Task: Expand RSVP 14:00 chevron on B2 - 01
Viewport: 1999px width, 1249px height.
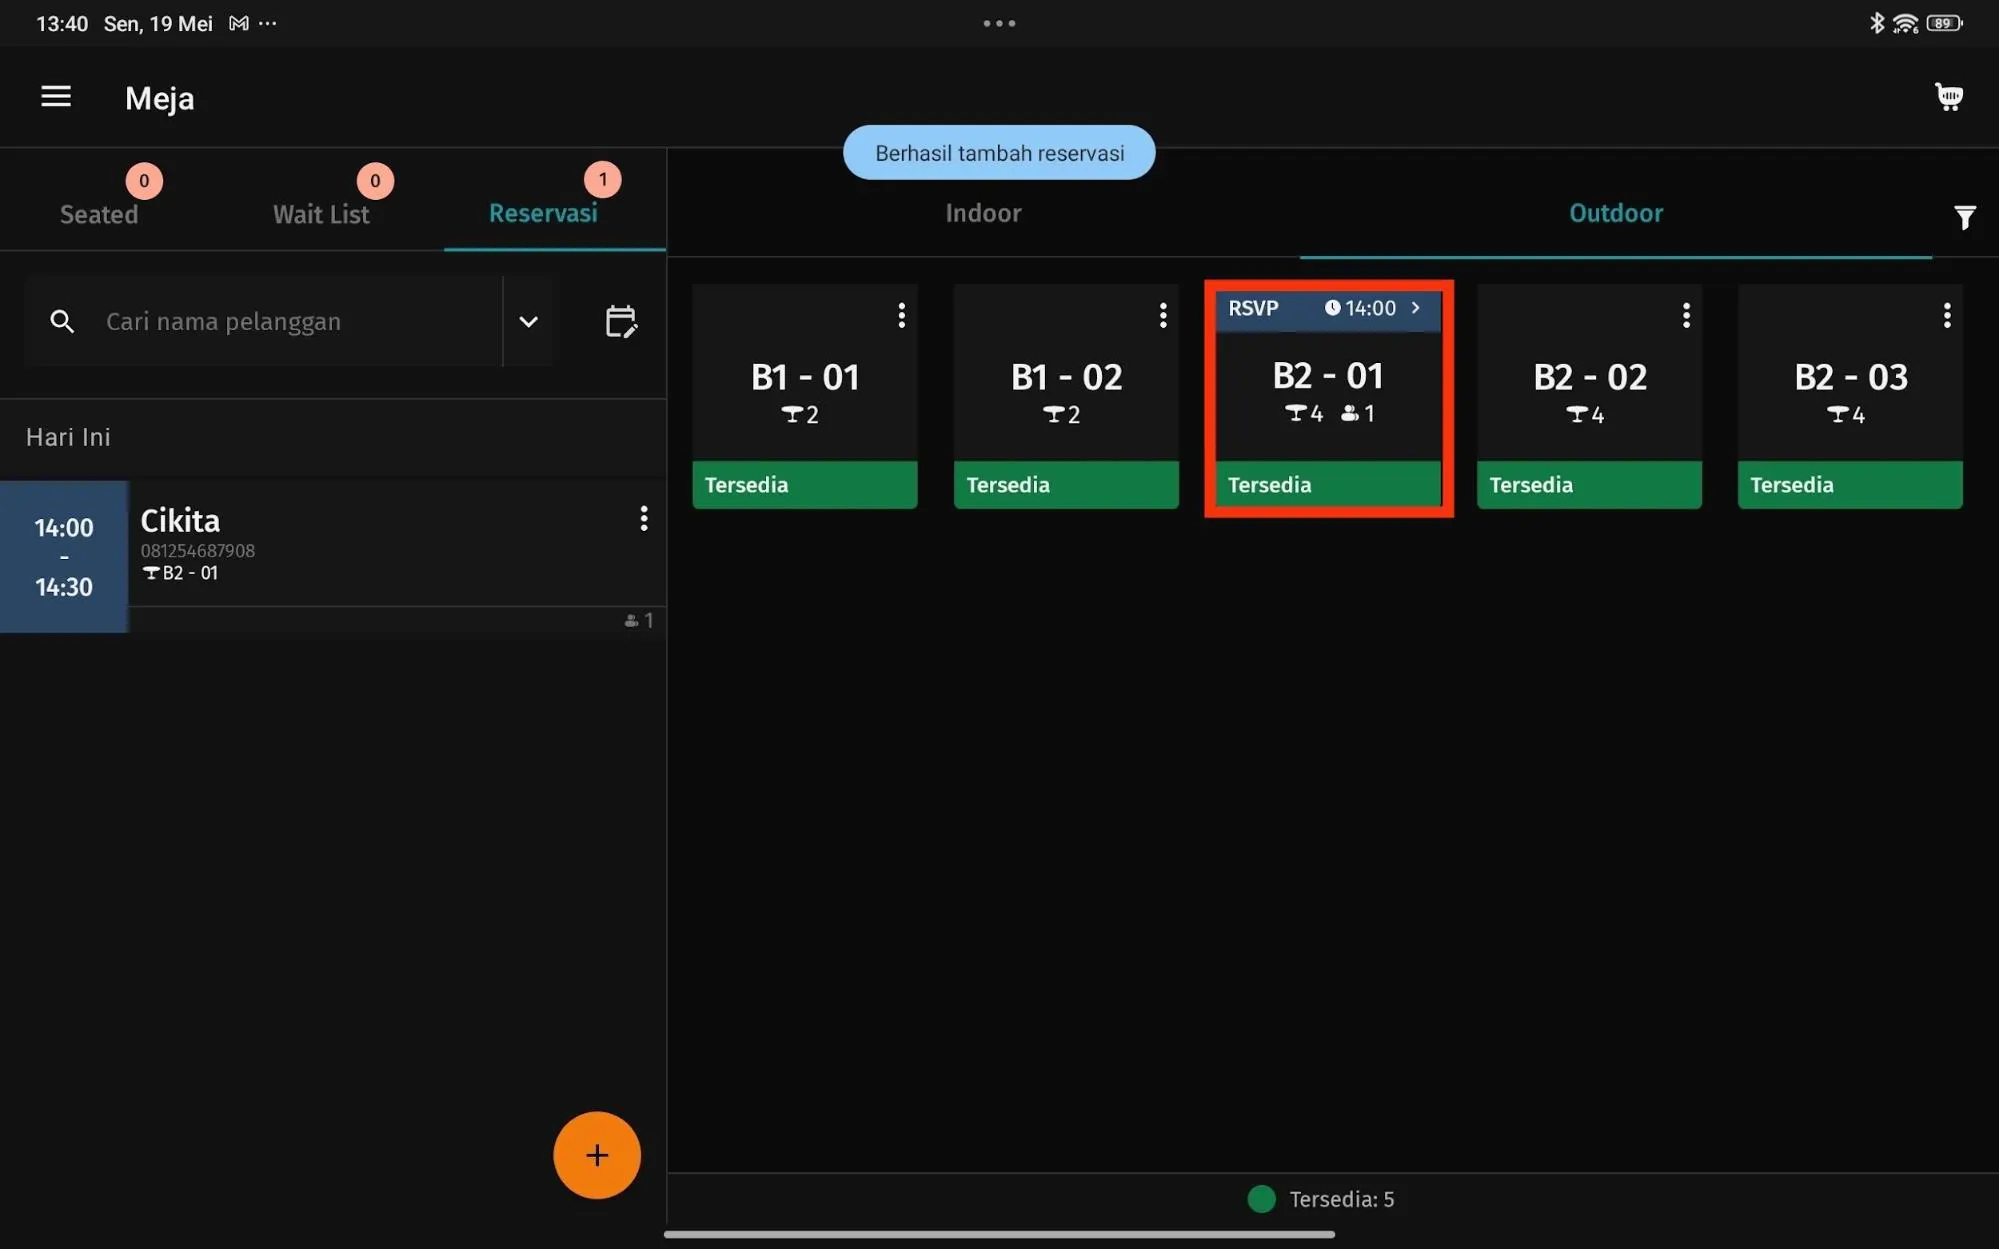Action: [1415, 308]
